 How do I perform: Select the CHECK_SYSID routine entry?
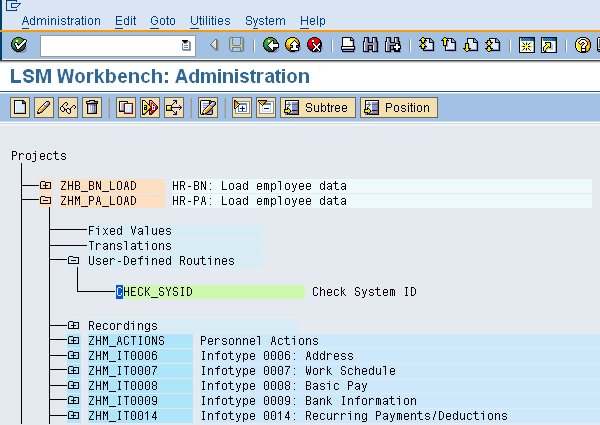(x=155, y=292)
